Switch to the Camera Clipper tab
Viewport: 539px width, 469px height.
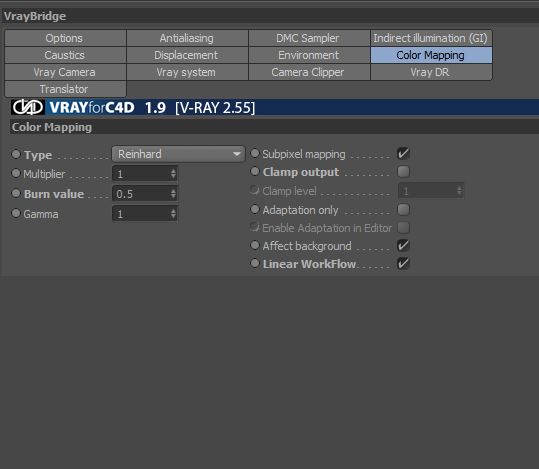pyautogui.click(x=309, y=72)
